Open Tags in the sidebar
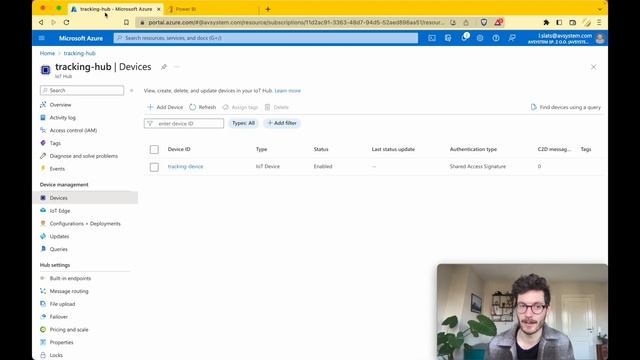The image size is (640, 360). [x=55, y=143]
